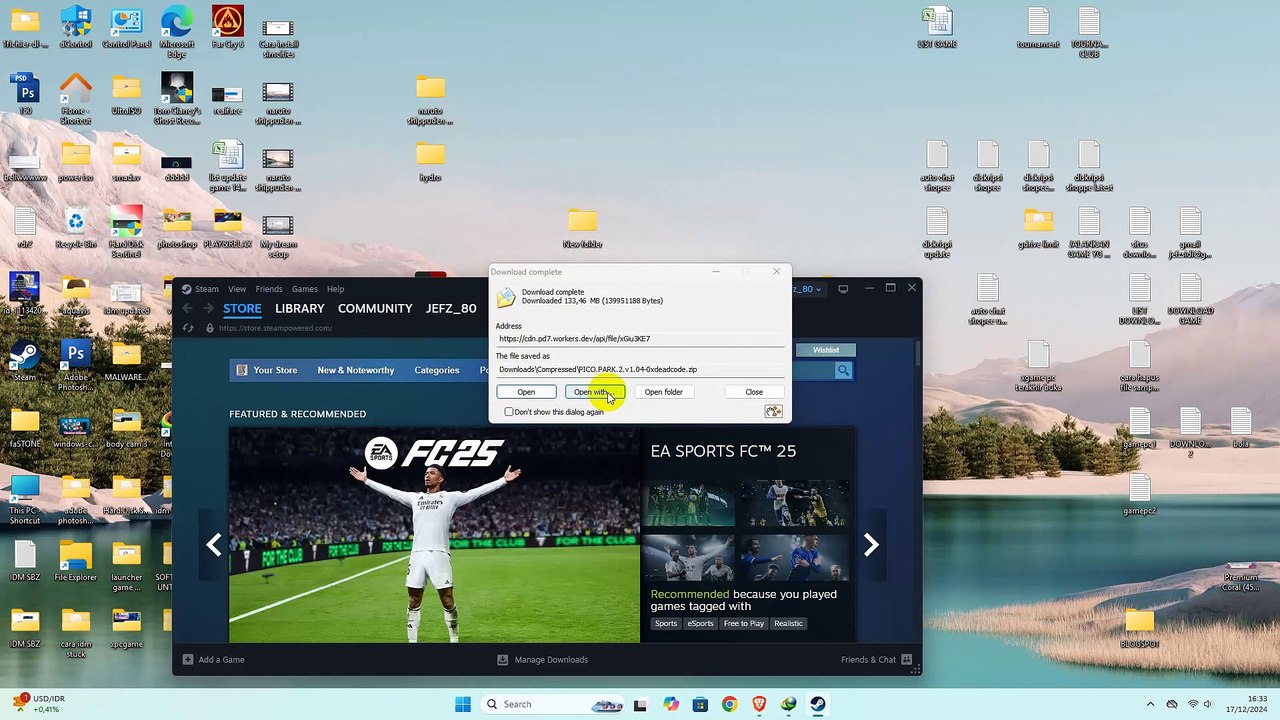1280x720 pixels.
Task: Open the Windows Start menu
Action: (x=463, y=704)
